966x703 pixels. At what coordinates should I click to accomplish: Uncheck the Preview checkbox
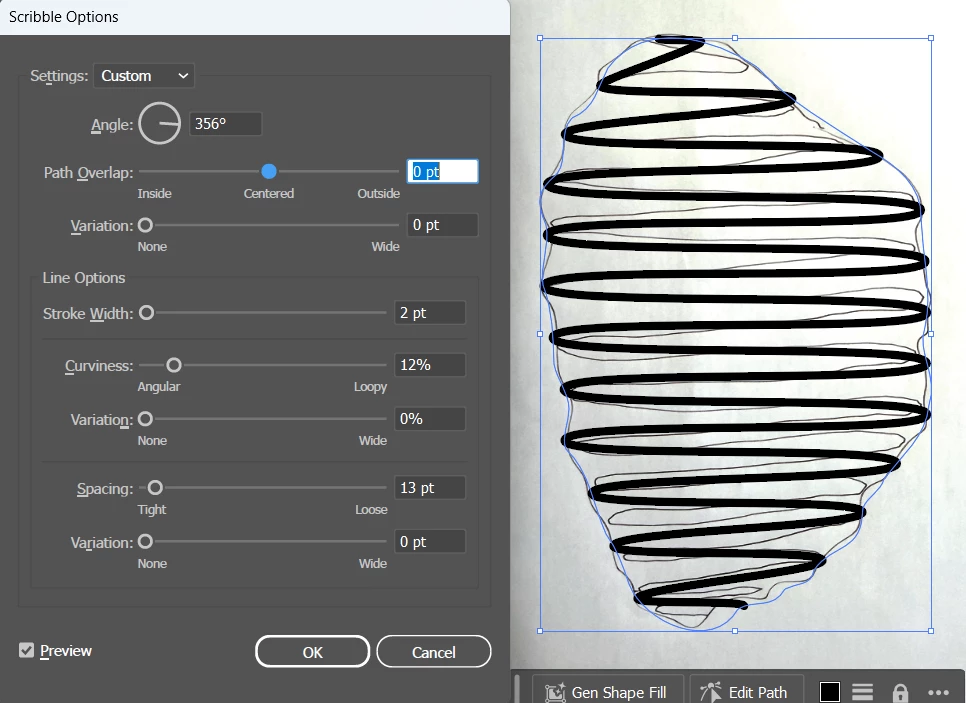[x=26, y=650]
